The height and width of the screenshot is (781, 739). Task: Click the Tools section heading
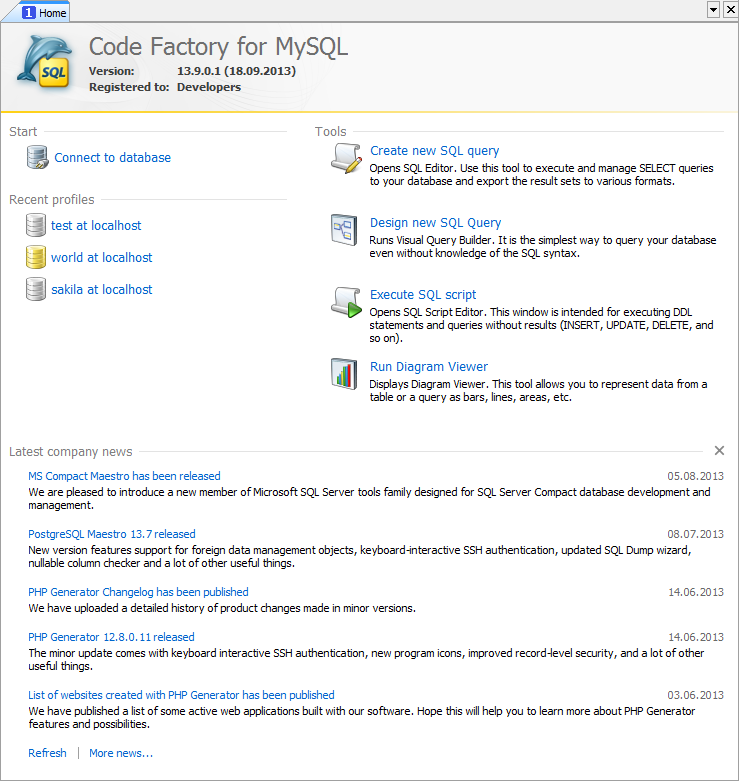pos(330,131)
